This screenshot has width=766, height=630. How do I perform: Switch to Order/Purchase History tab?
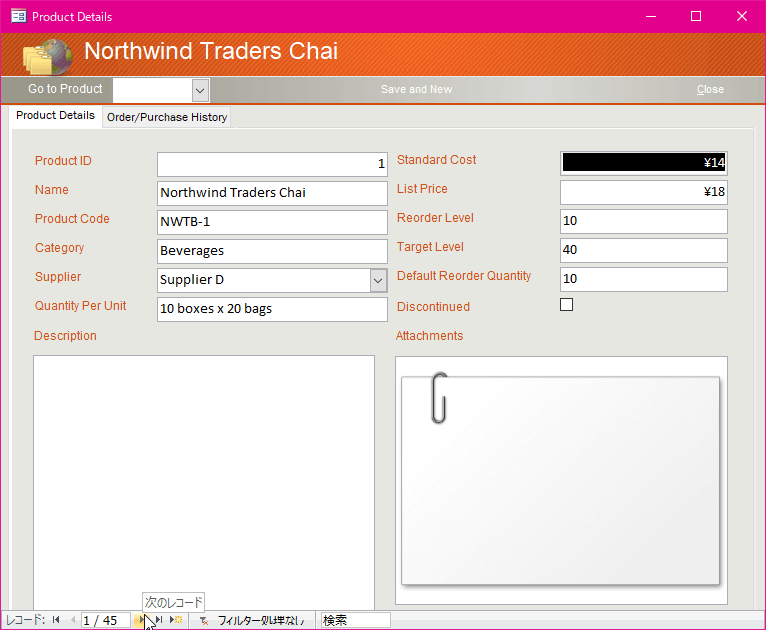[x=167, y=117]
